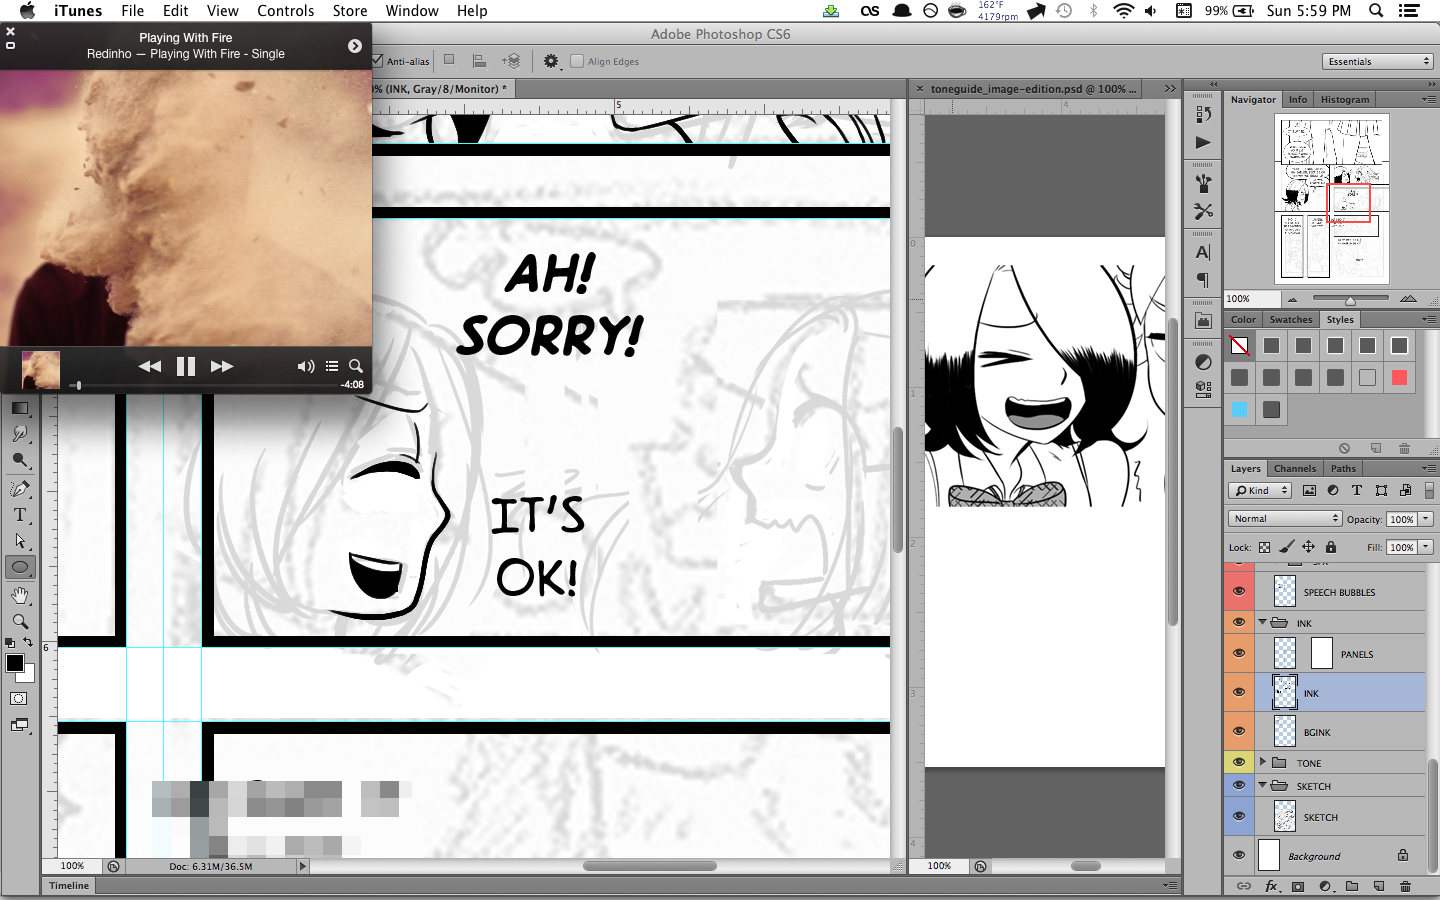Open the Timeline panel
1440x900 pixels.
point(69,885)
